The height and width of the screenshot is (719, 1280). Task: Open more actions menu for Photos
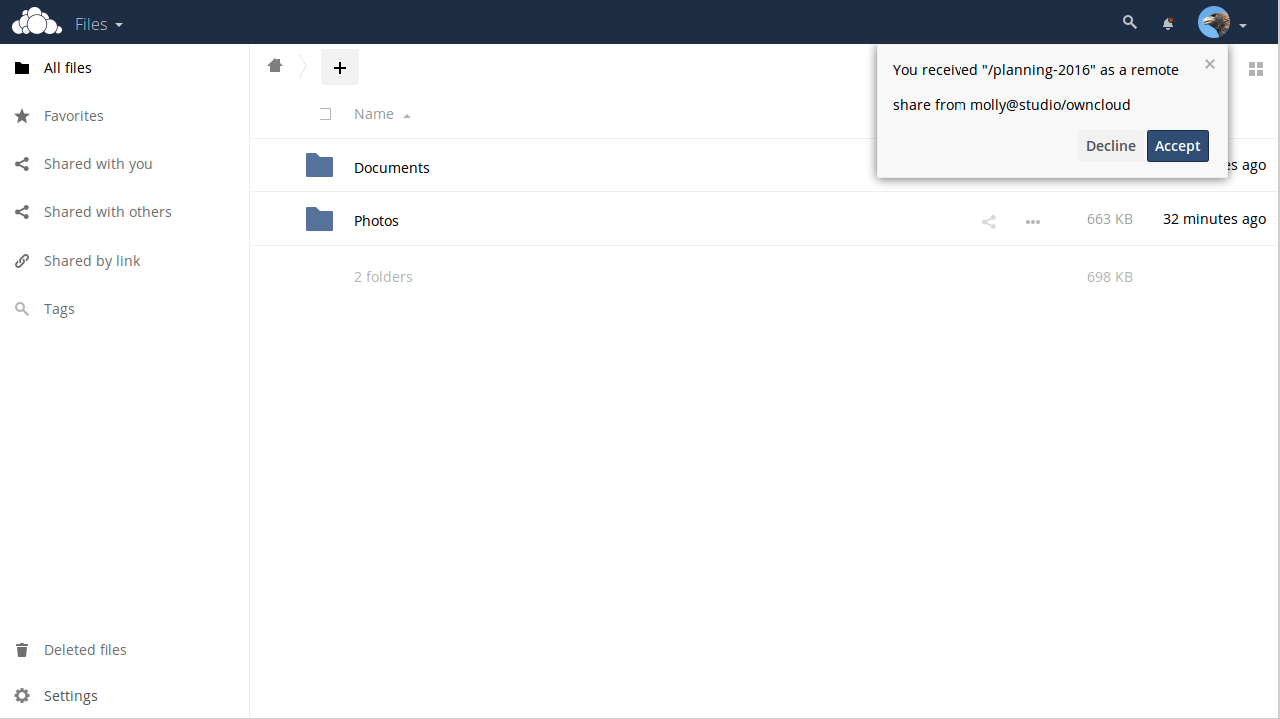click(1033, 221)
